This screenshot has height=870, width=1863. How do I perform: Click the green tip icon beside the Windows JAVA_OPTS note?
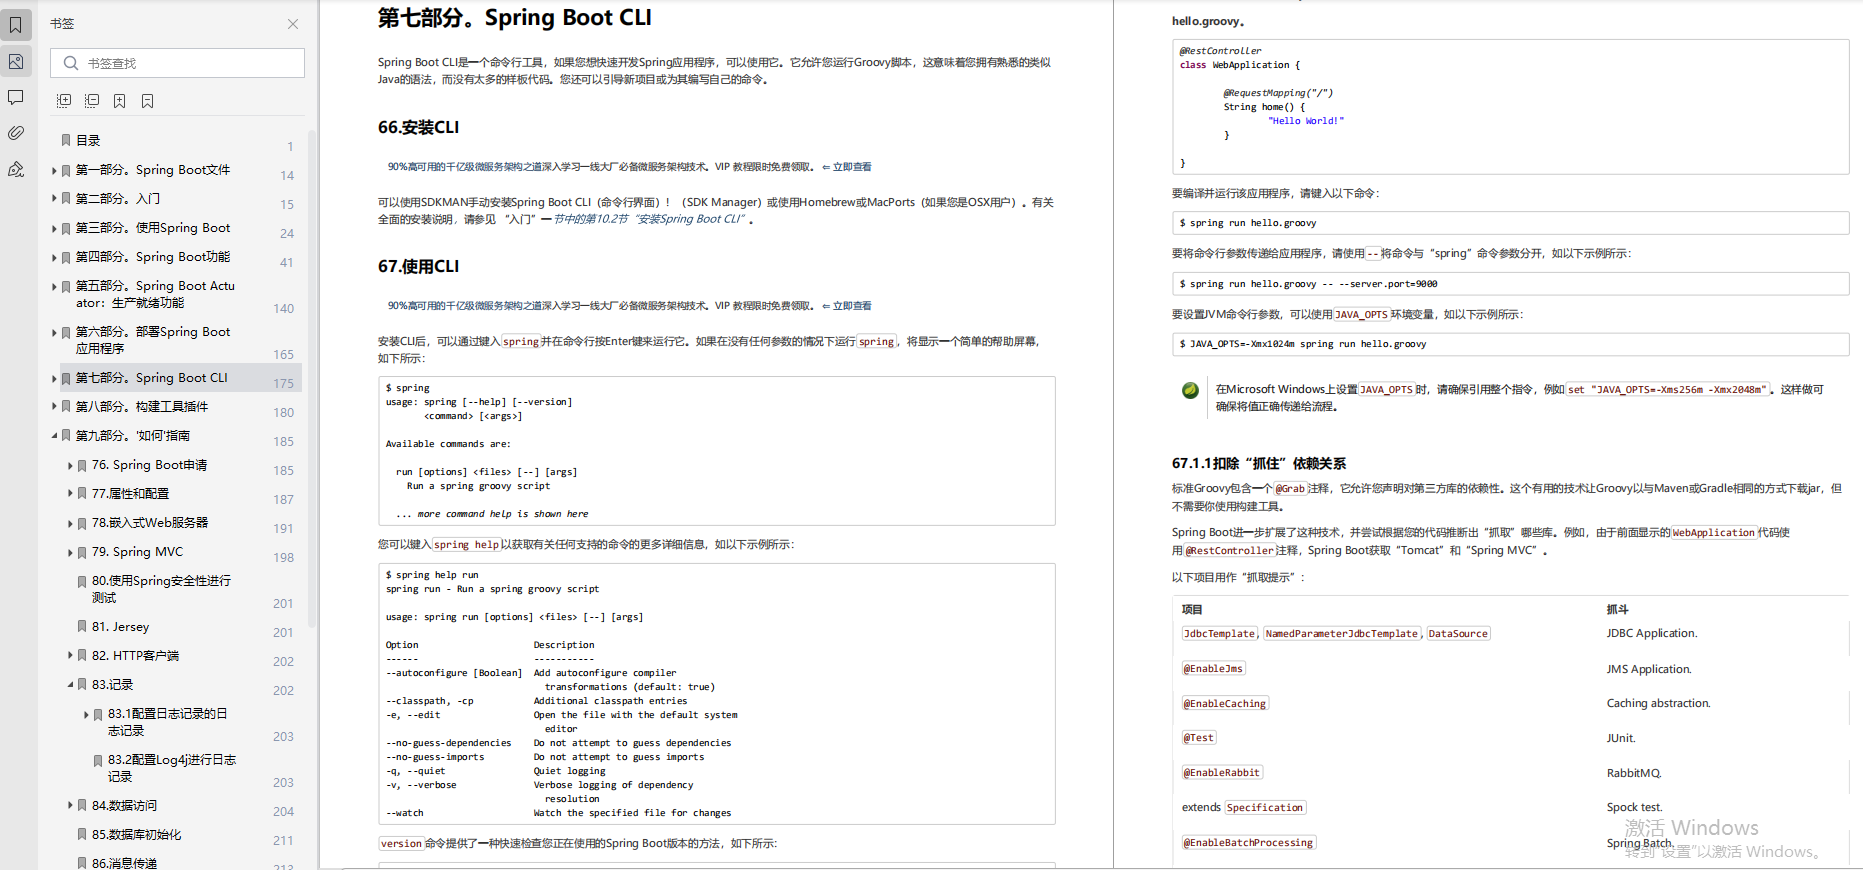pyautogui.click(x=1190, y=390)
